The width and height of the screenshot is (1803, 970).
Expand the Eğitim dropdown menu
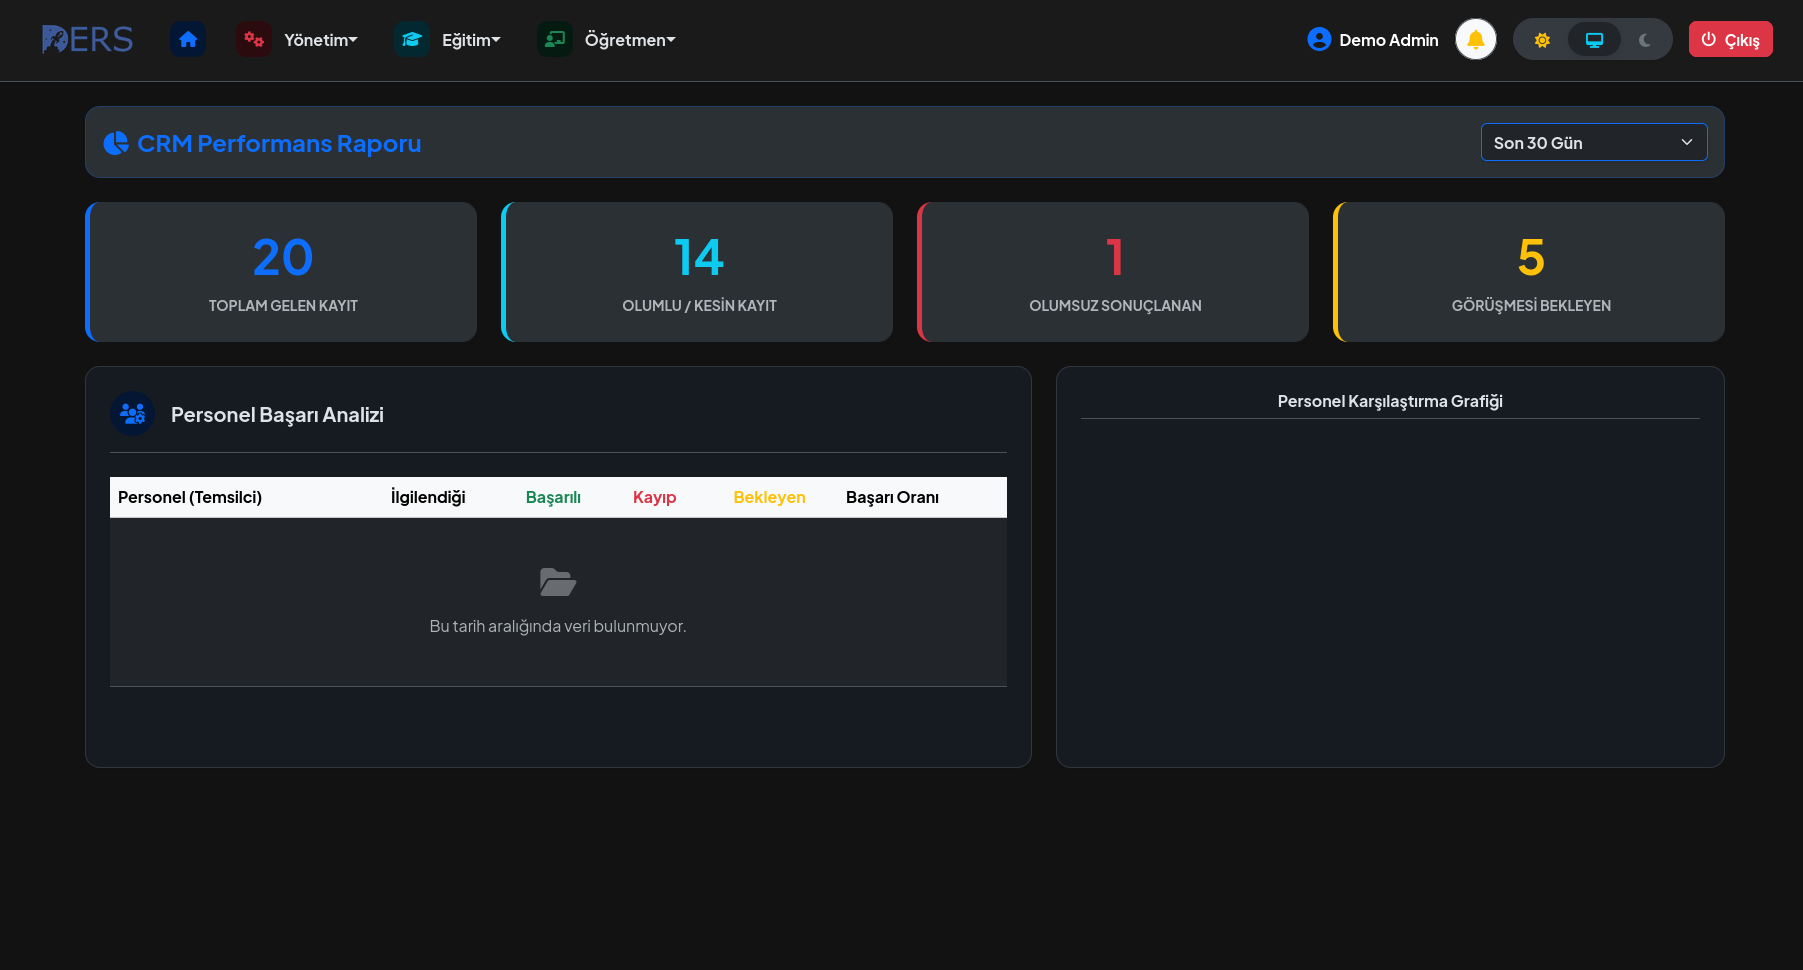click(x=471, y=40)
